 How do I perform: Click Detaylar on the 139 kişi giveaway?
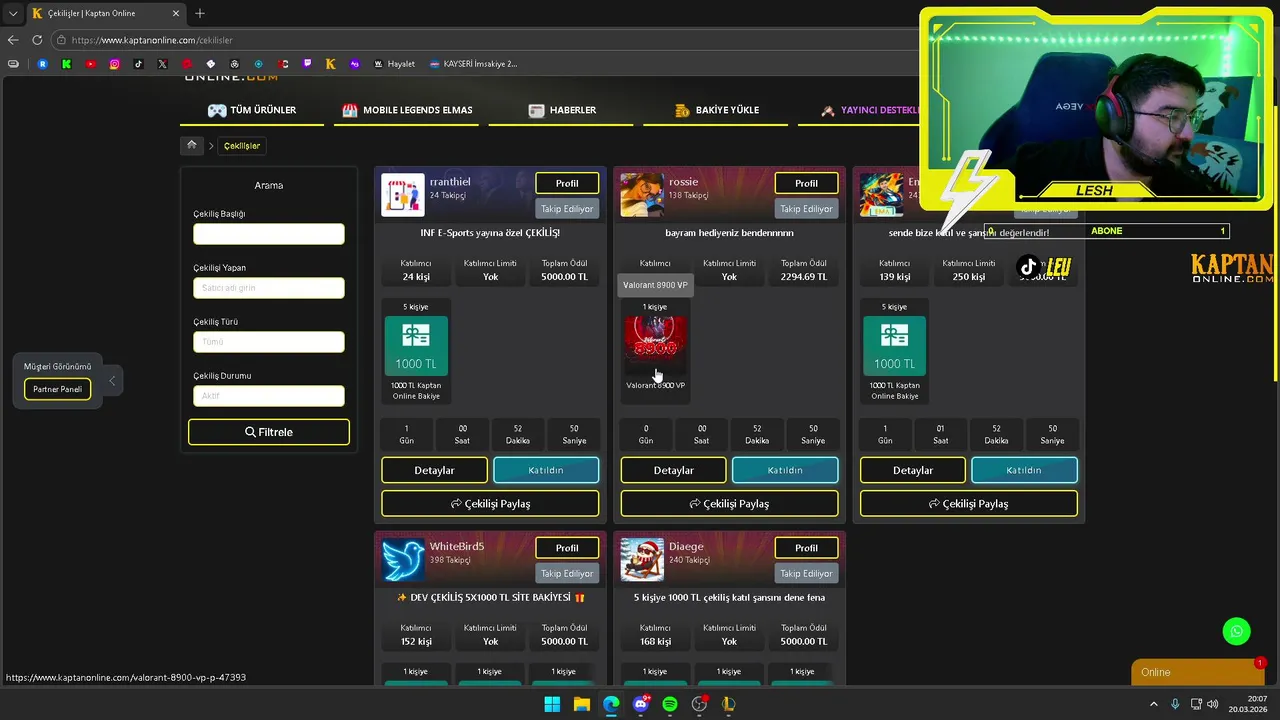coord(913,470)
